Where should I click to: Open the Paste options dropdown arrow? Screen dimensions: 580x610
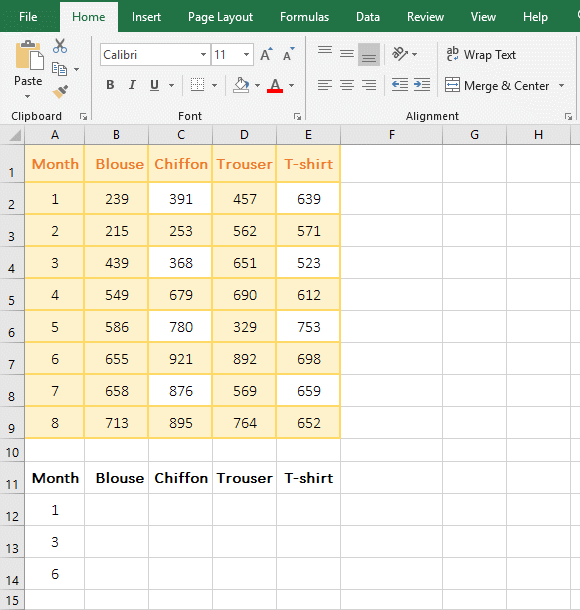pyautogui.click(x=28, y=96)
